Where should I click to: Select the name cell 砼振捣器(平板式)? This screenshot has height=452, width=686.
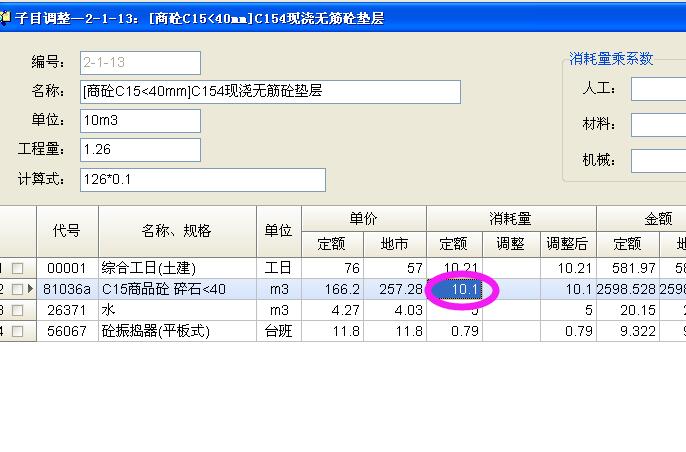[x=177, y=331]
